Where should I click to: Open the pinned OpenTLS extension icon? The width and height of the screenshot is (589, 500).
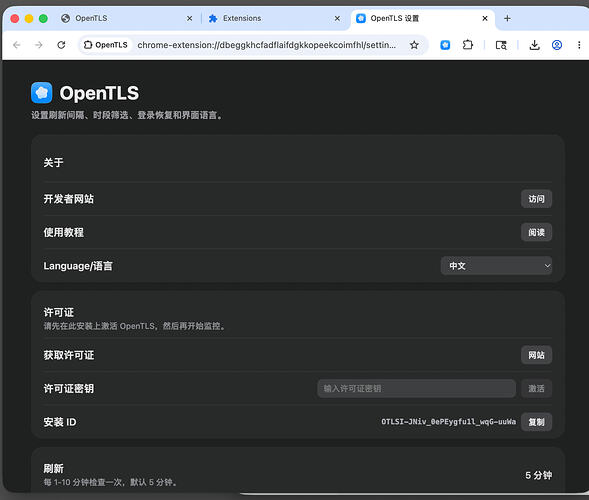(445, 45)
